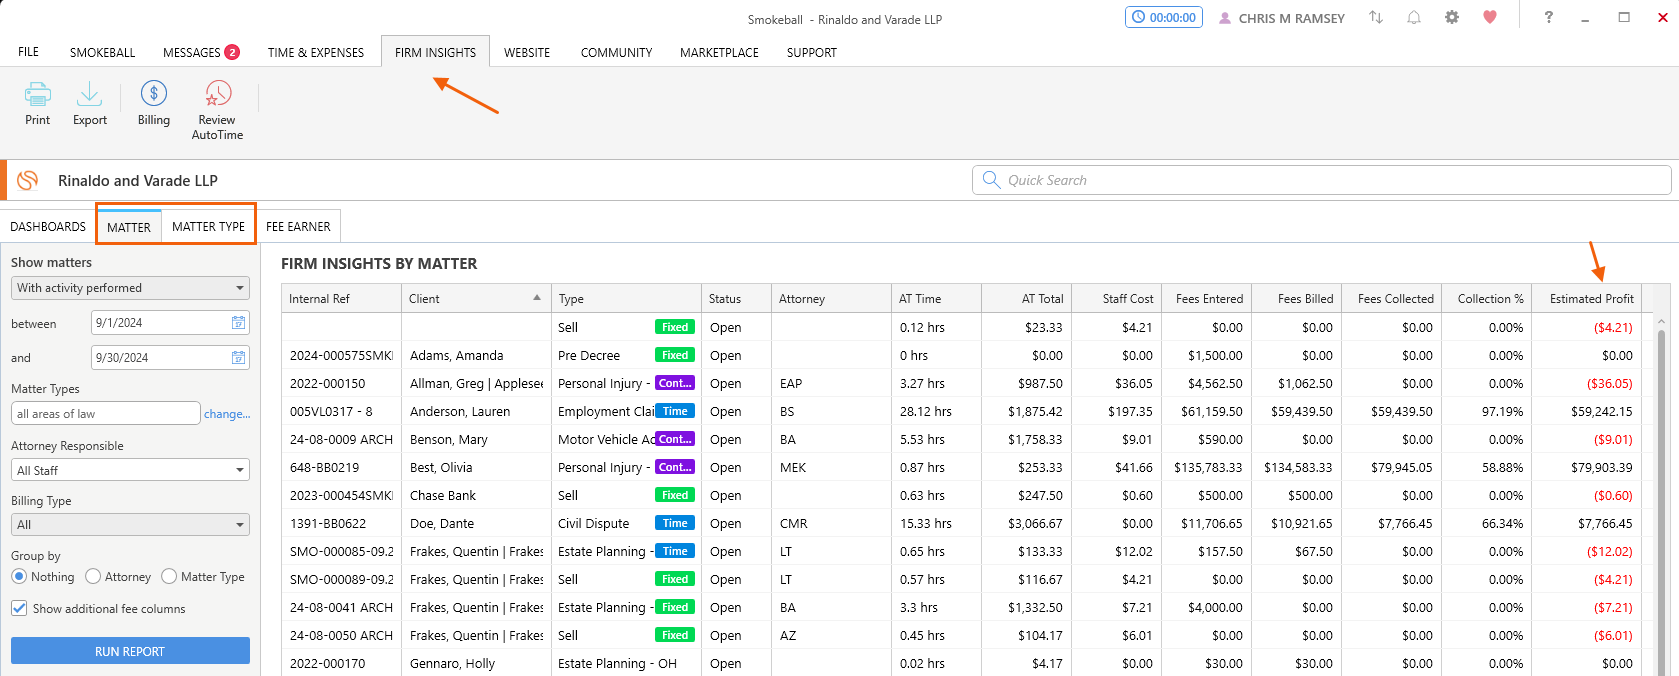Click $79,903.39 estimated profit value
Screen dimensions: 1679x676
coord(1601,467)
